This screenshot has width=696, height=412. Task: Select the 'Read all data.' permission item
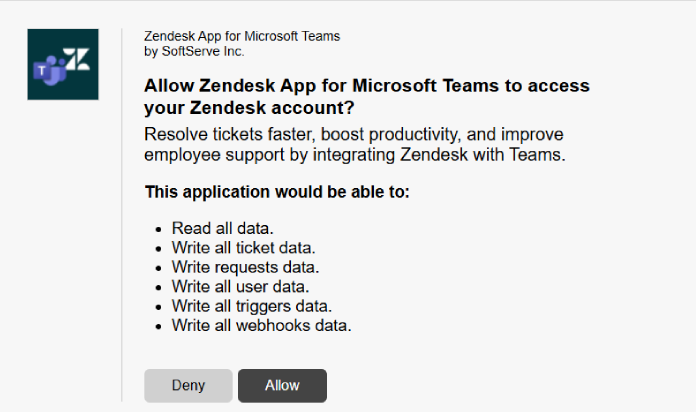pos(223,228)
